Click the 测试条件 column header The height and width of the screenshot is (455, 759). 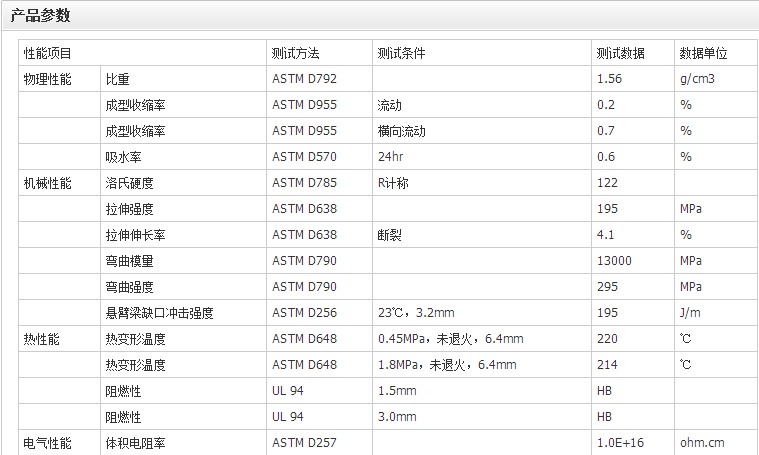tap(401, 53)
